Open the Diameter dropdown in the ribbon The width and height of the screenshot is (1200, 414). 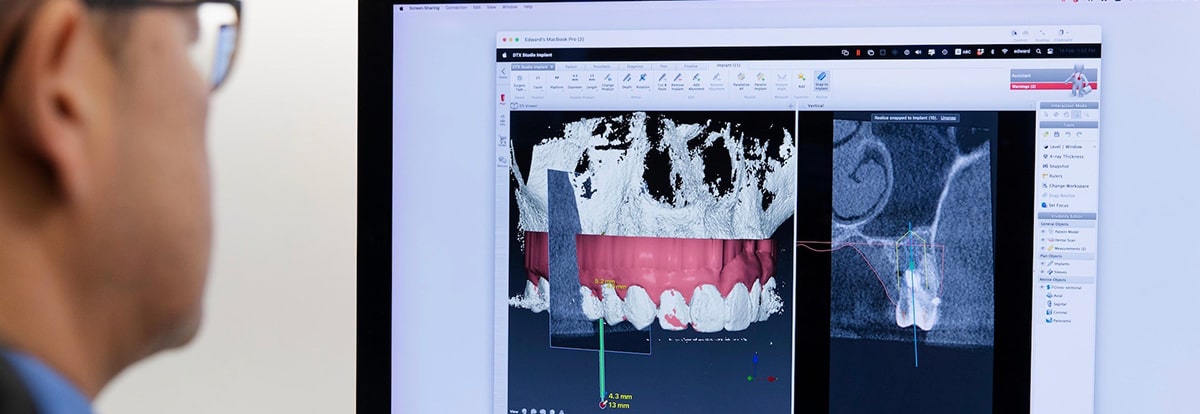click(574, 79)
